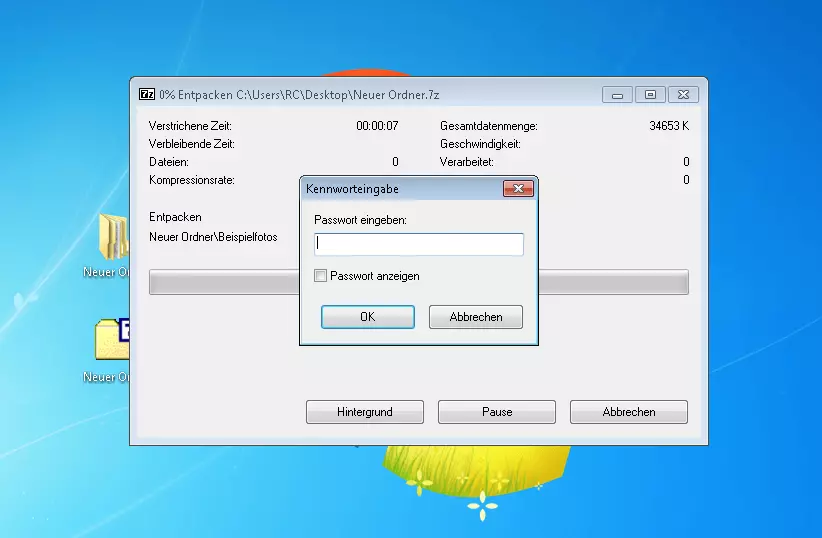Screen dimensions: 822x538
Task: Confirm the password with OK
Action: 367,317
